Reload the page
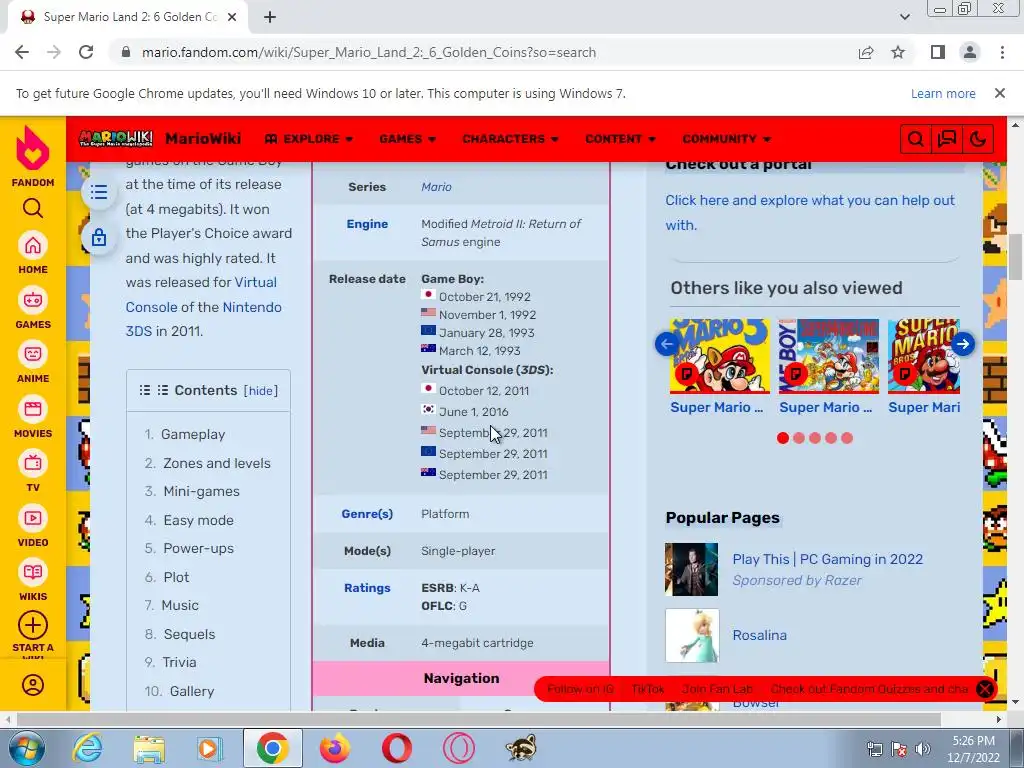The width and height of the screenshot is (1024, 768). [x=86, y=52]
